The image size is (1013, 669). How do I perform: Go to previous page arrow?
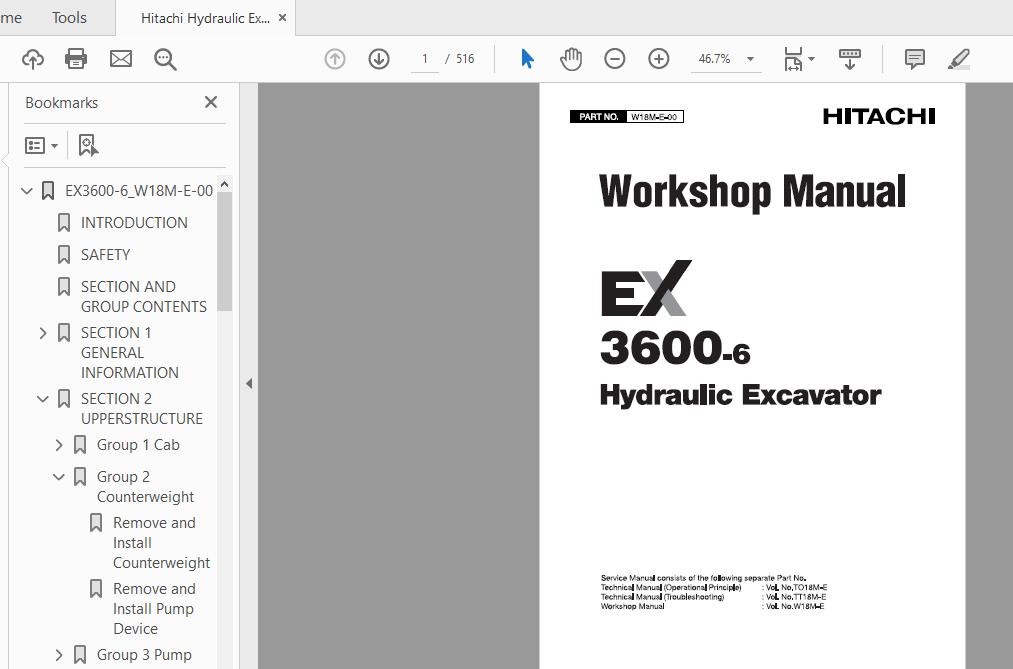[x=335, y=59]
